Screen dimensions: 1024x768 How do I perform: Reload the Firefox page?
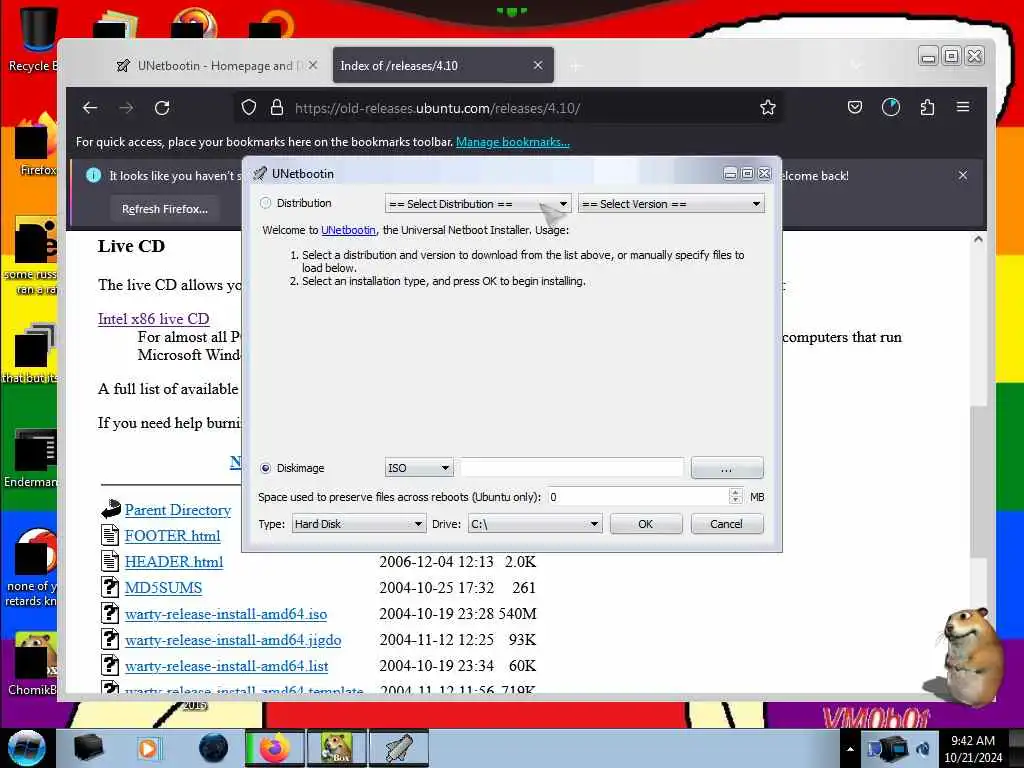click(x=163, y=108)
